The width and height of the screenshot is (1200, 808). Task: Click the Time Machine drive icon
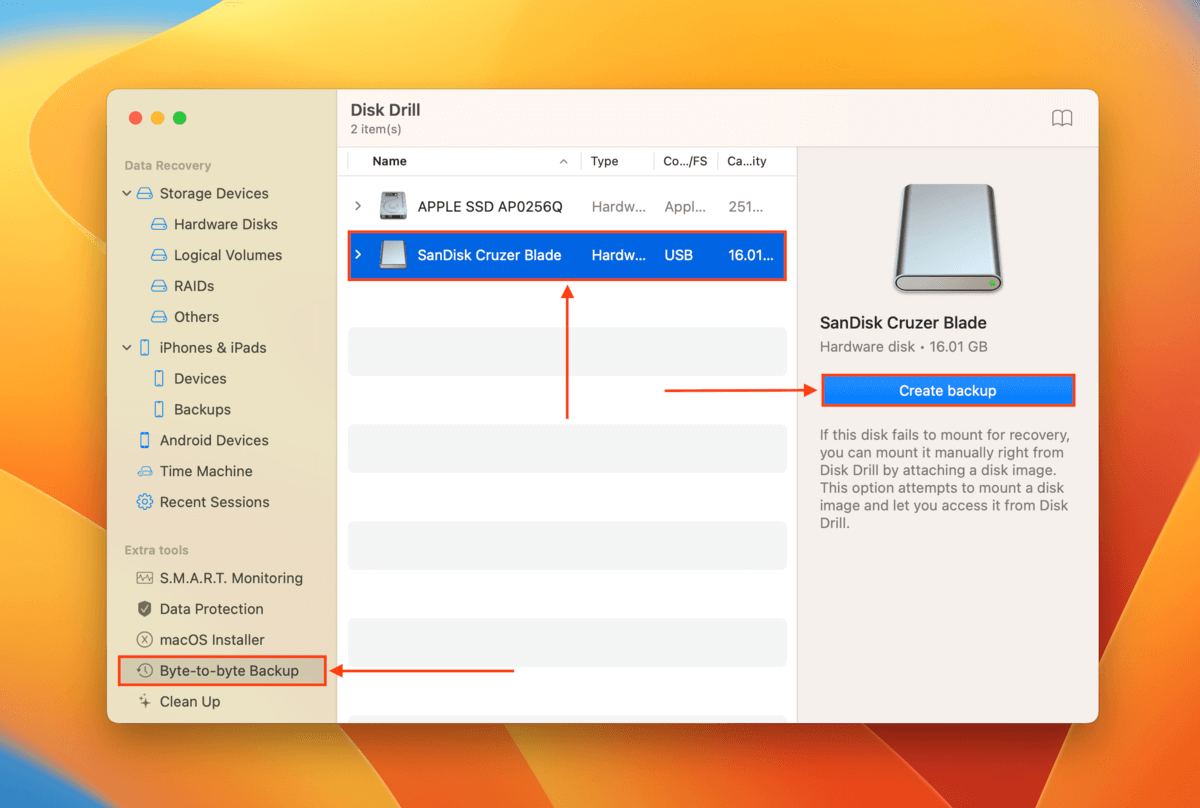(145, 471)
